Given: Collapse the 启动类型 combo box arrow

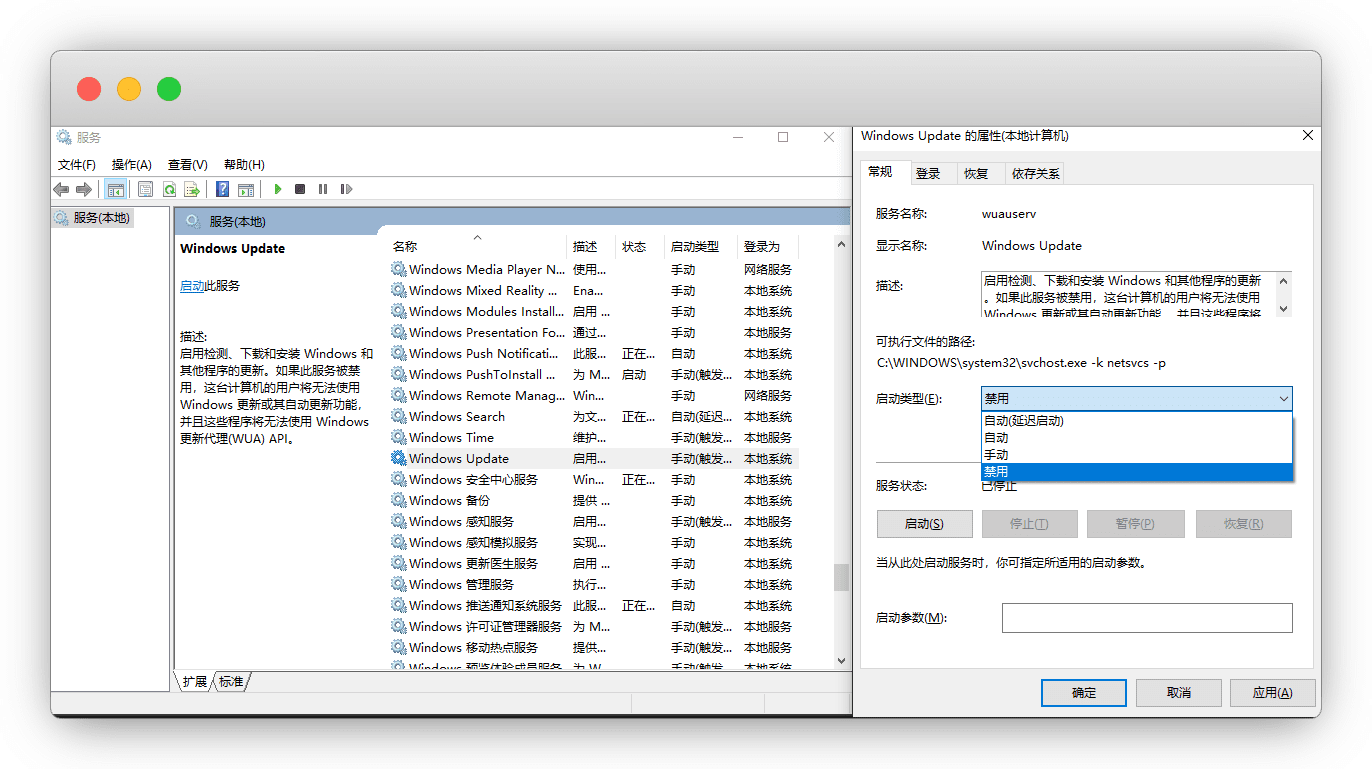Looking at the screenshot, I should pyautogui.click(x=1283, y=399).
